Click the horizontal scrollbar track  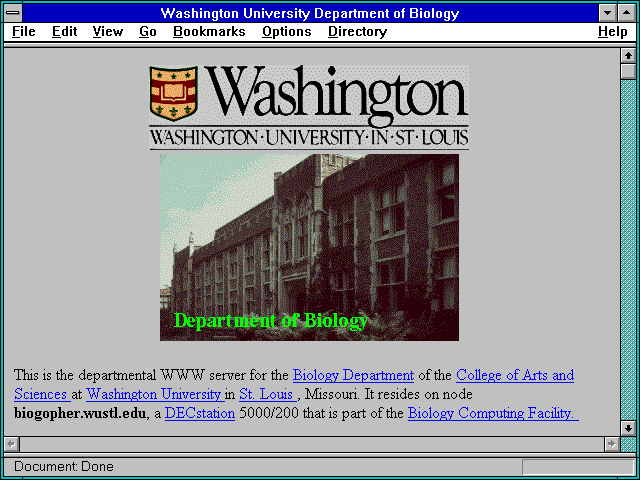[312, 444]
